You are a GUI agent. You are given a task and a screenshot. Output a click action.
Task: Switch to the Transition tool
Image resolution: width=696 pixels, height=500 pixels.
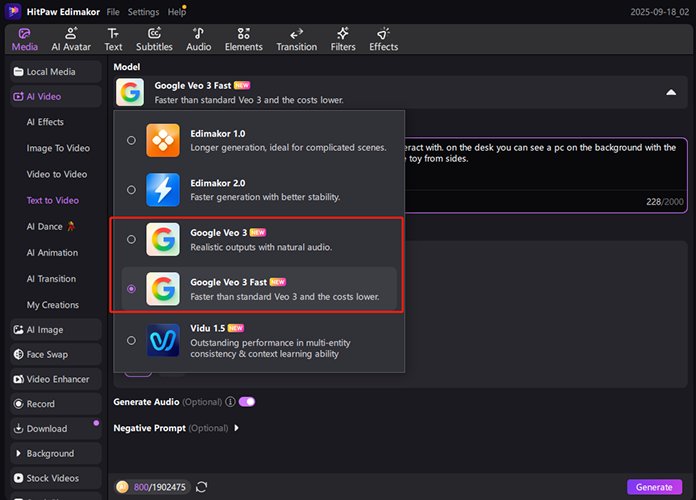[x=296, y=39]
